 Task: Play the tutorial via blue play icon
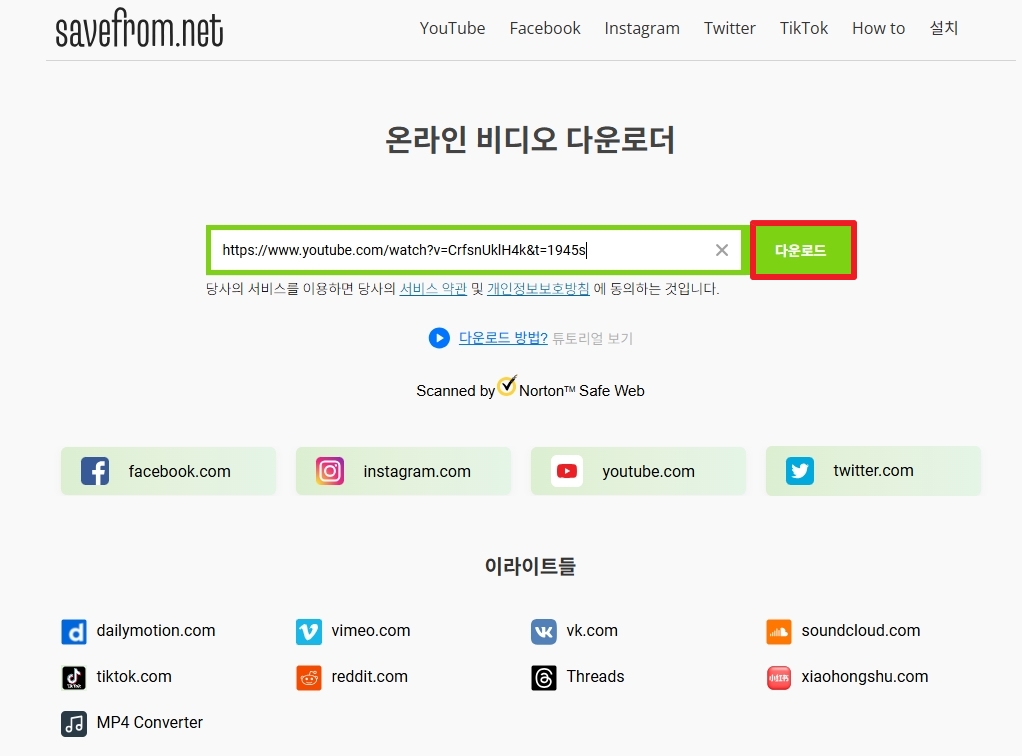pyautogui.click(x=439, y=338)
